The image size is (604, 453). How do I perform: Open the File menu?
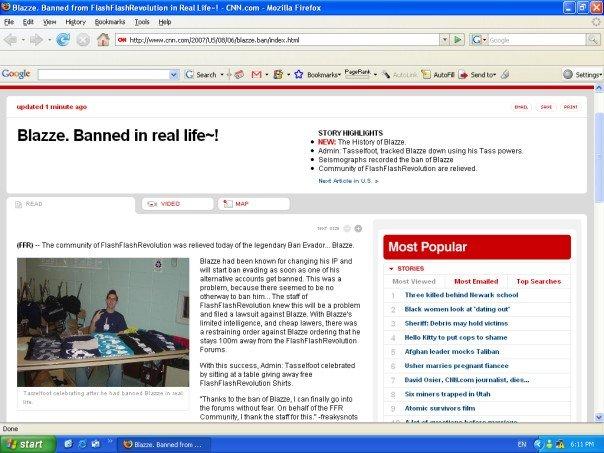pyautogui.click(x=9, y=22)
